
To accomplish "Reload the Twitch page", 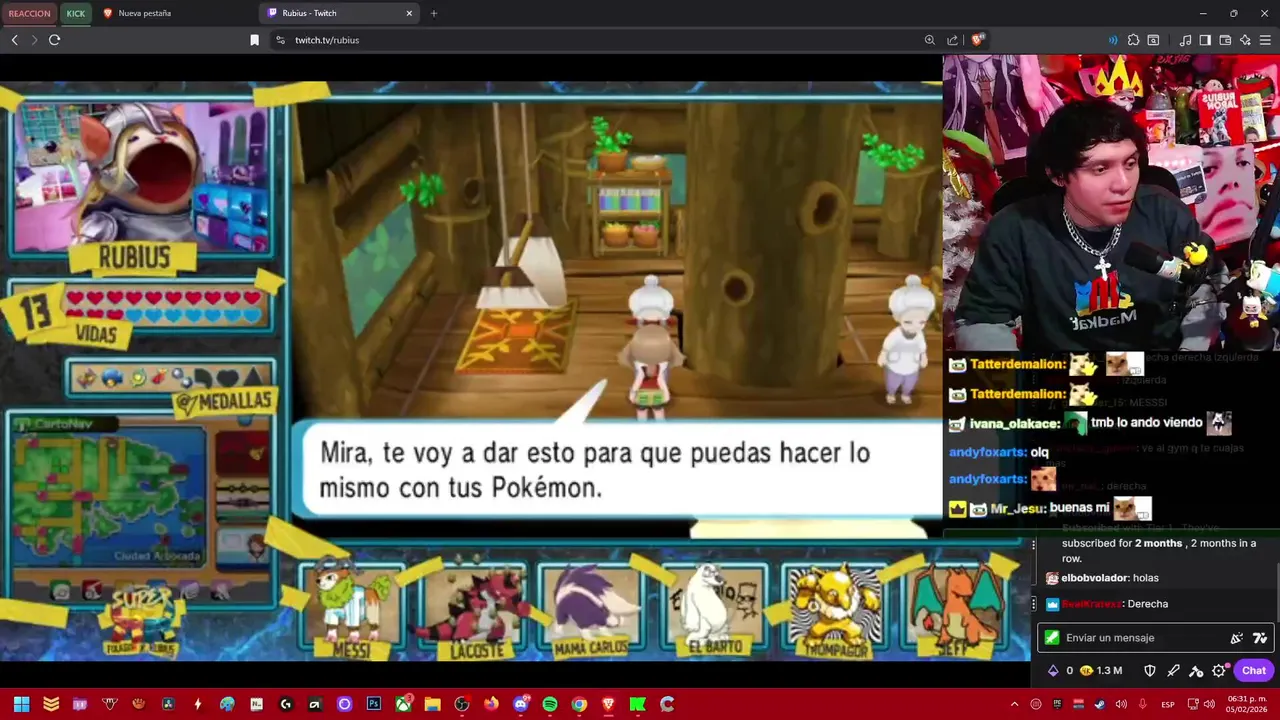I will pyautogui.click(x=54, y=40).
